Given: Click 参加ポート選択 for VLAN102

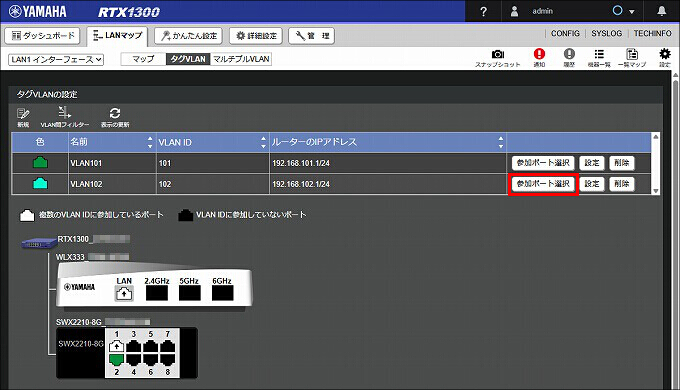Looking at the screenshot, I should click(543, 184).
